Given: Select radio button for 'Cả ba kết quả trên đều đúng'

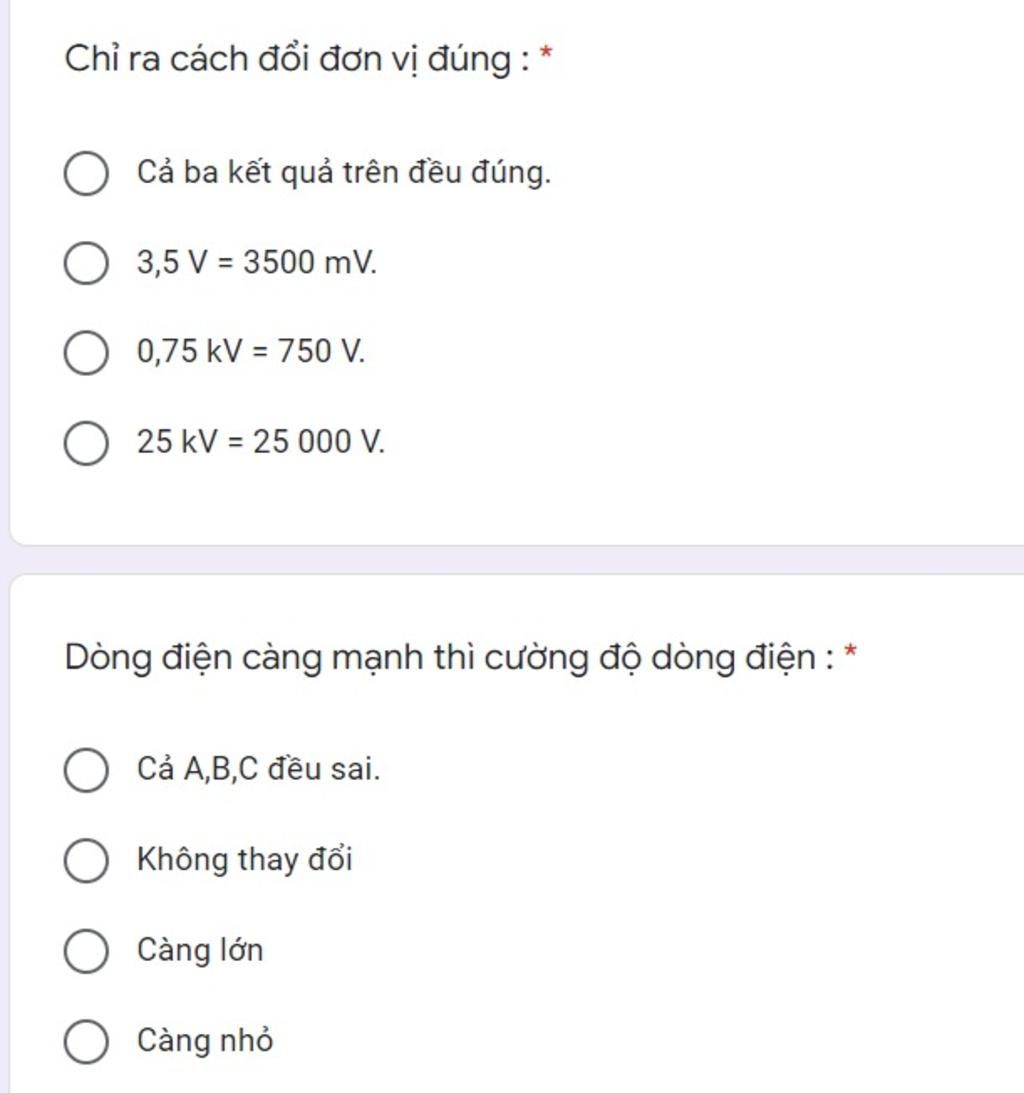Looking at the screenshot, I should [86, 175].
